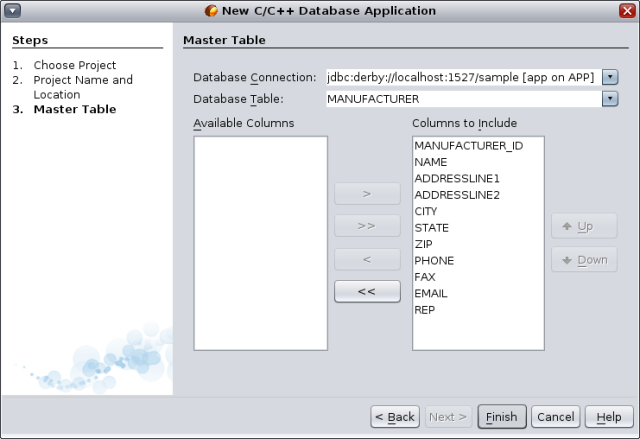This screenshot has width=640, height=439.
Task: Move column Up button
Action: coord(584,226)
